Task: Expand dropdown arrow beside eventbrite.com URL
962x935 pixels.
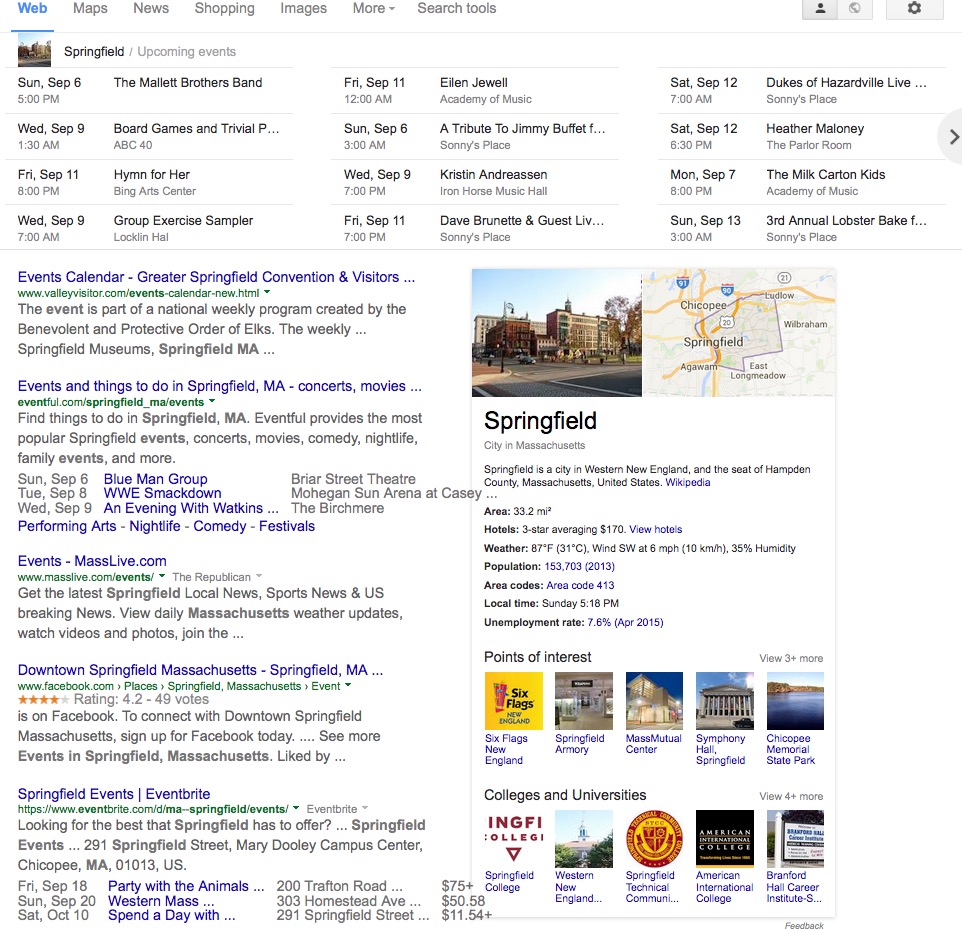Action: tap(296, 807)
